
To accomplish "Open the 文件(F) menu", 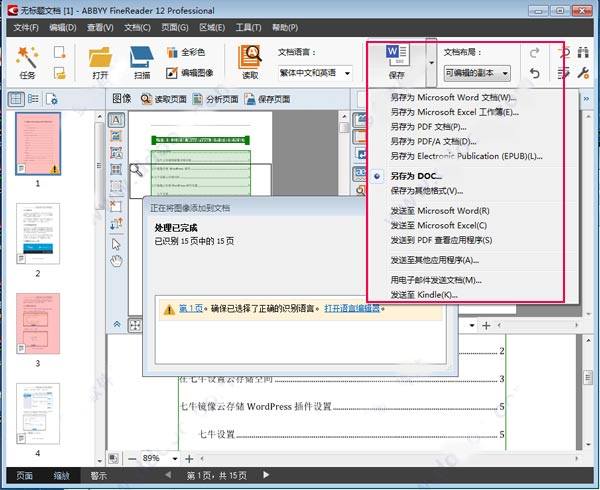I will tap(26, 28).
